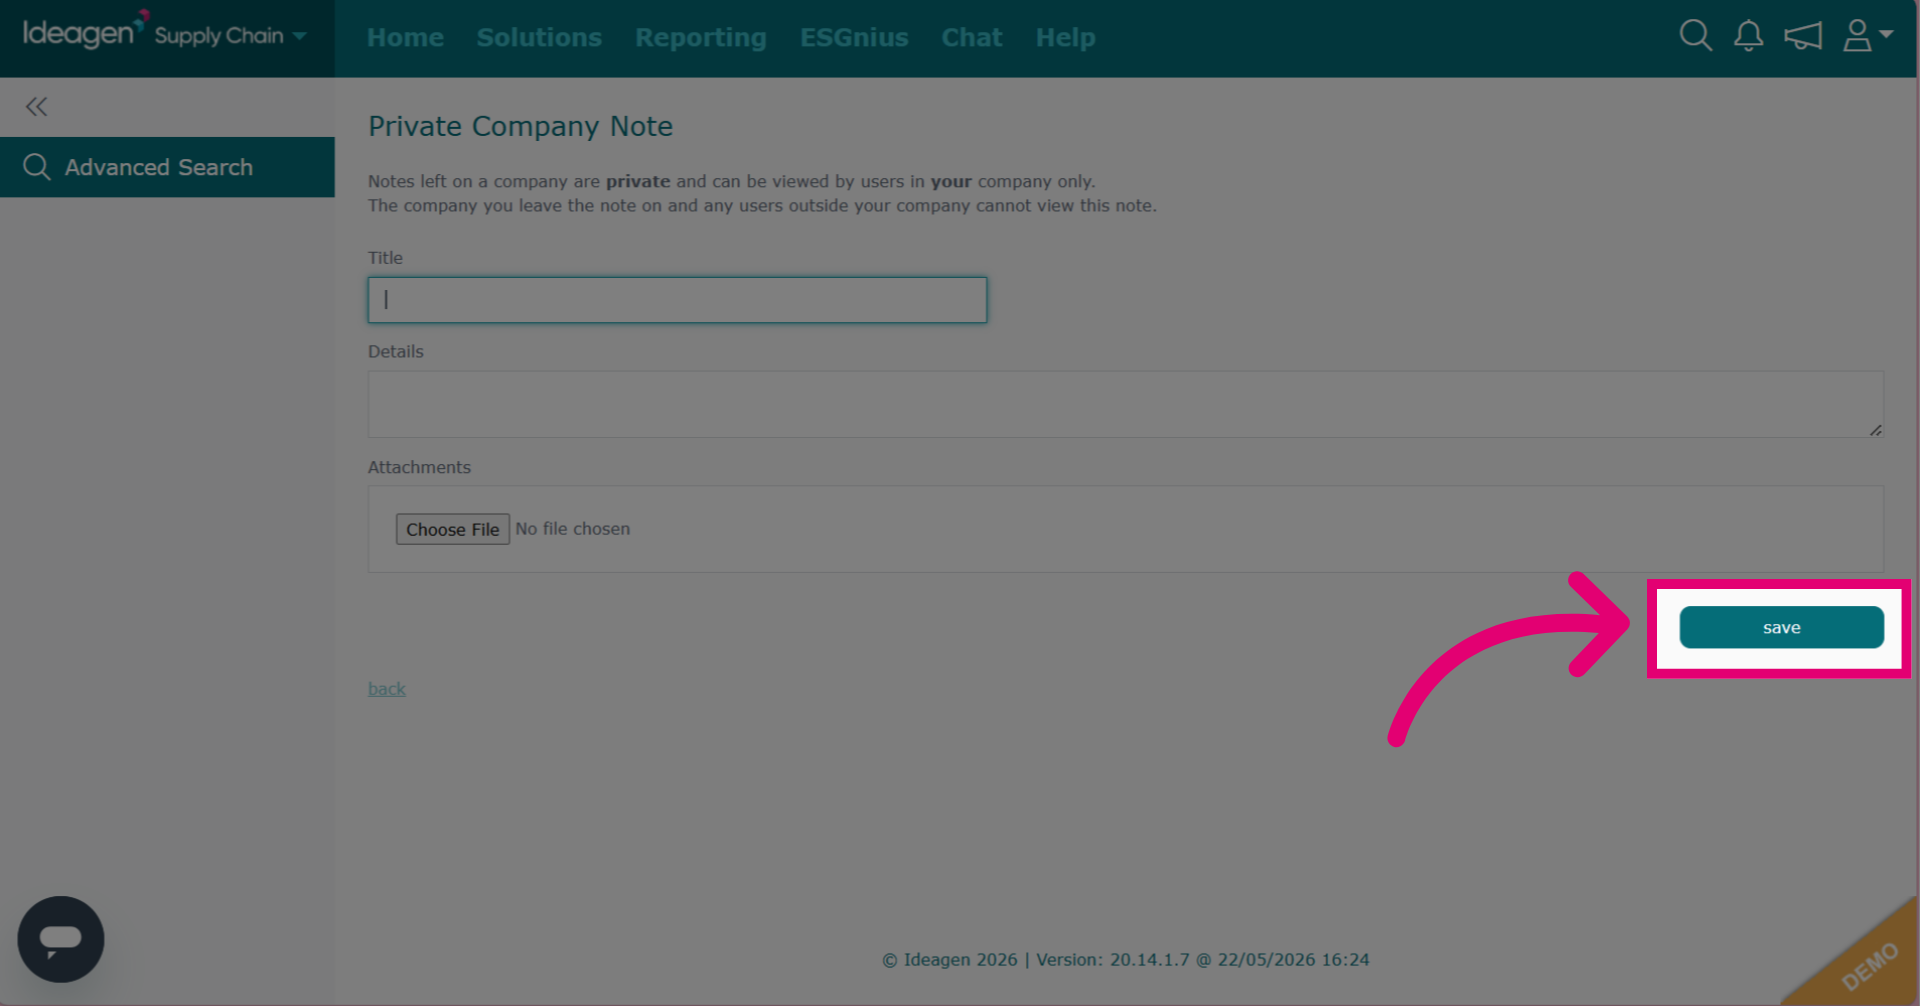The height and width of the screenshot is (1006, 1920).
Task: Open the user account menu
Action: click(1867, 36)
